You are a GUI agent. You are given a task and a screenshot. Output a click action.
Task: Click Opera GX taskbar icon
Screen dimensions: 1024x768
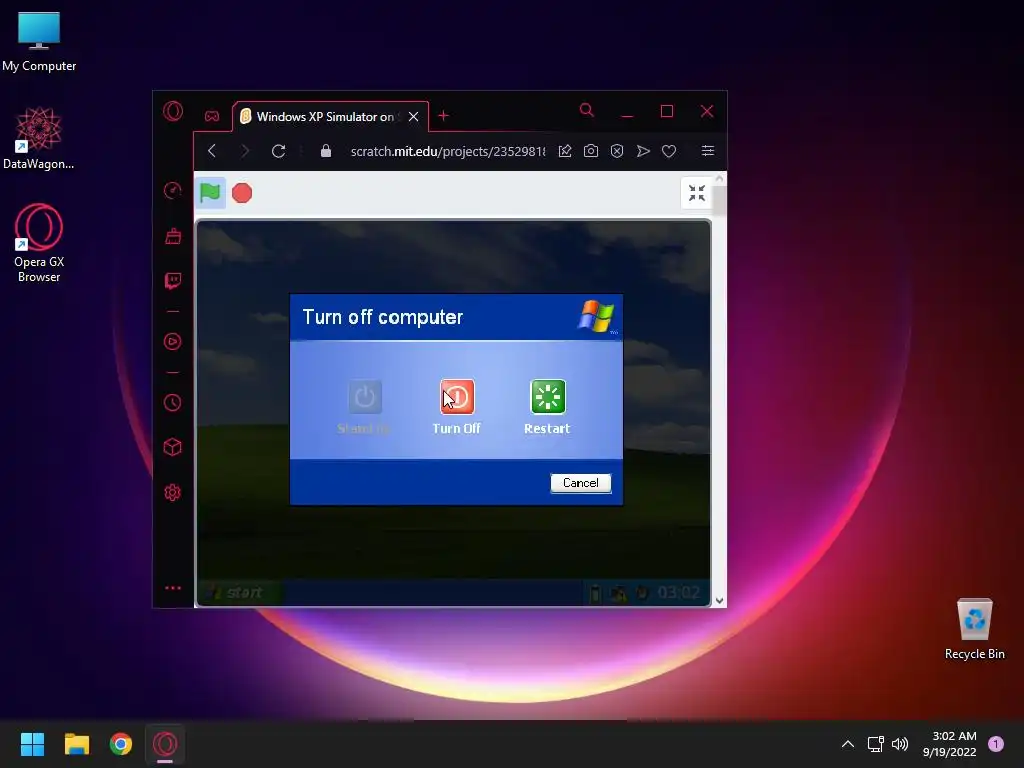(165, 744)
